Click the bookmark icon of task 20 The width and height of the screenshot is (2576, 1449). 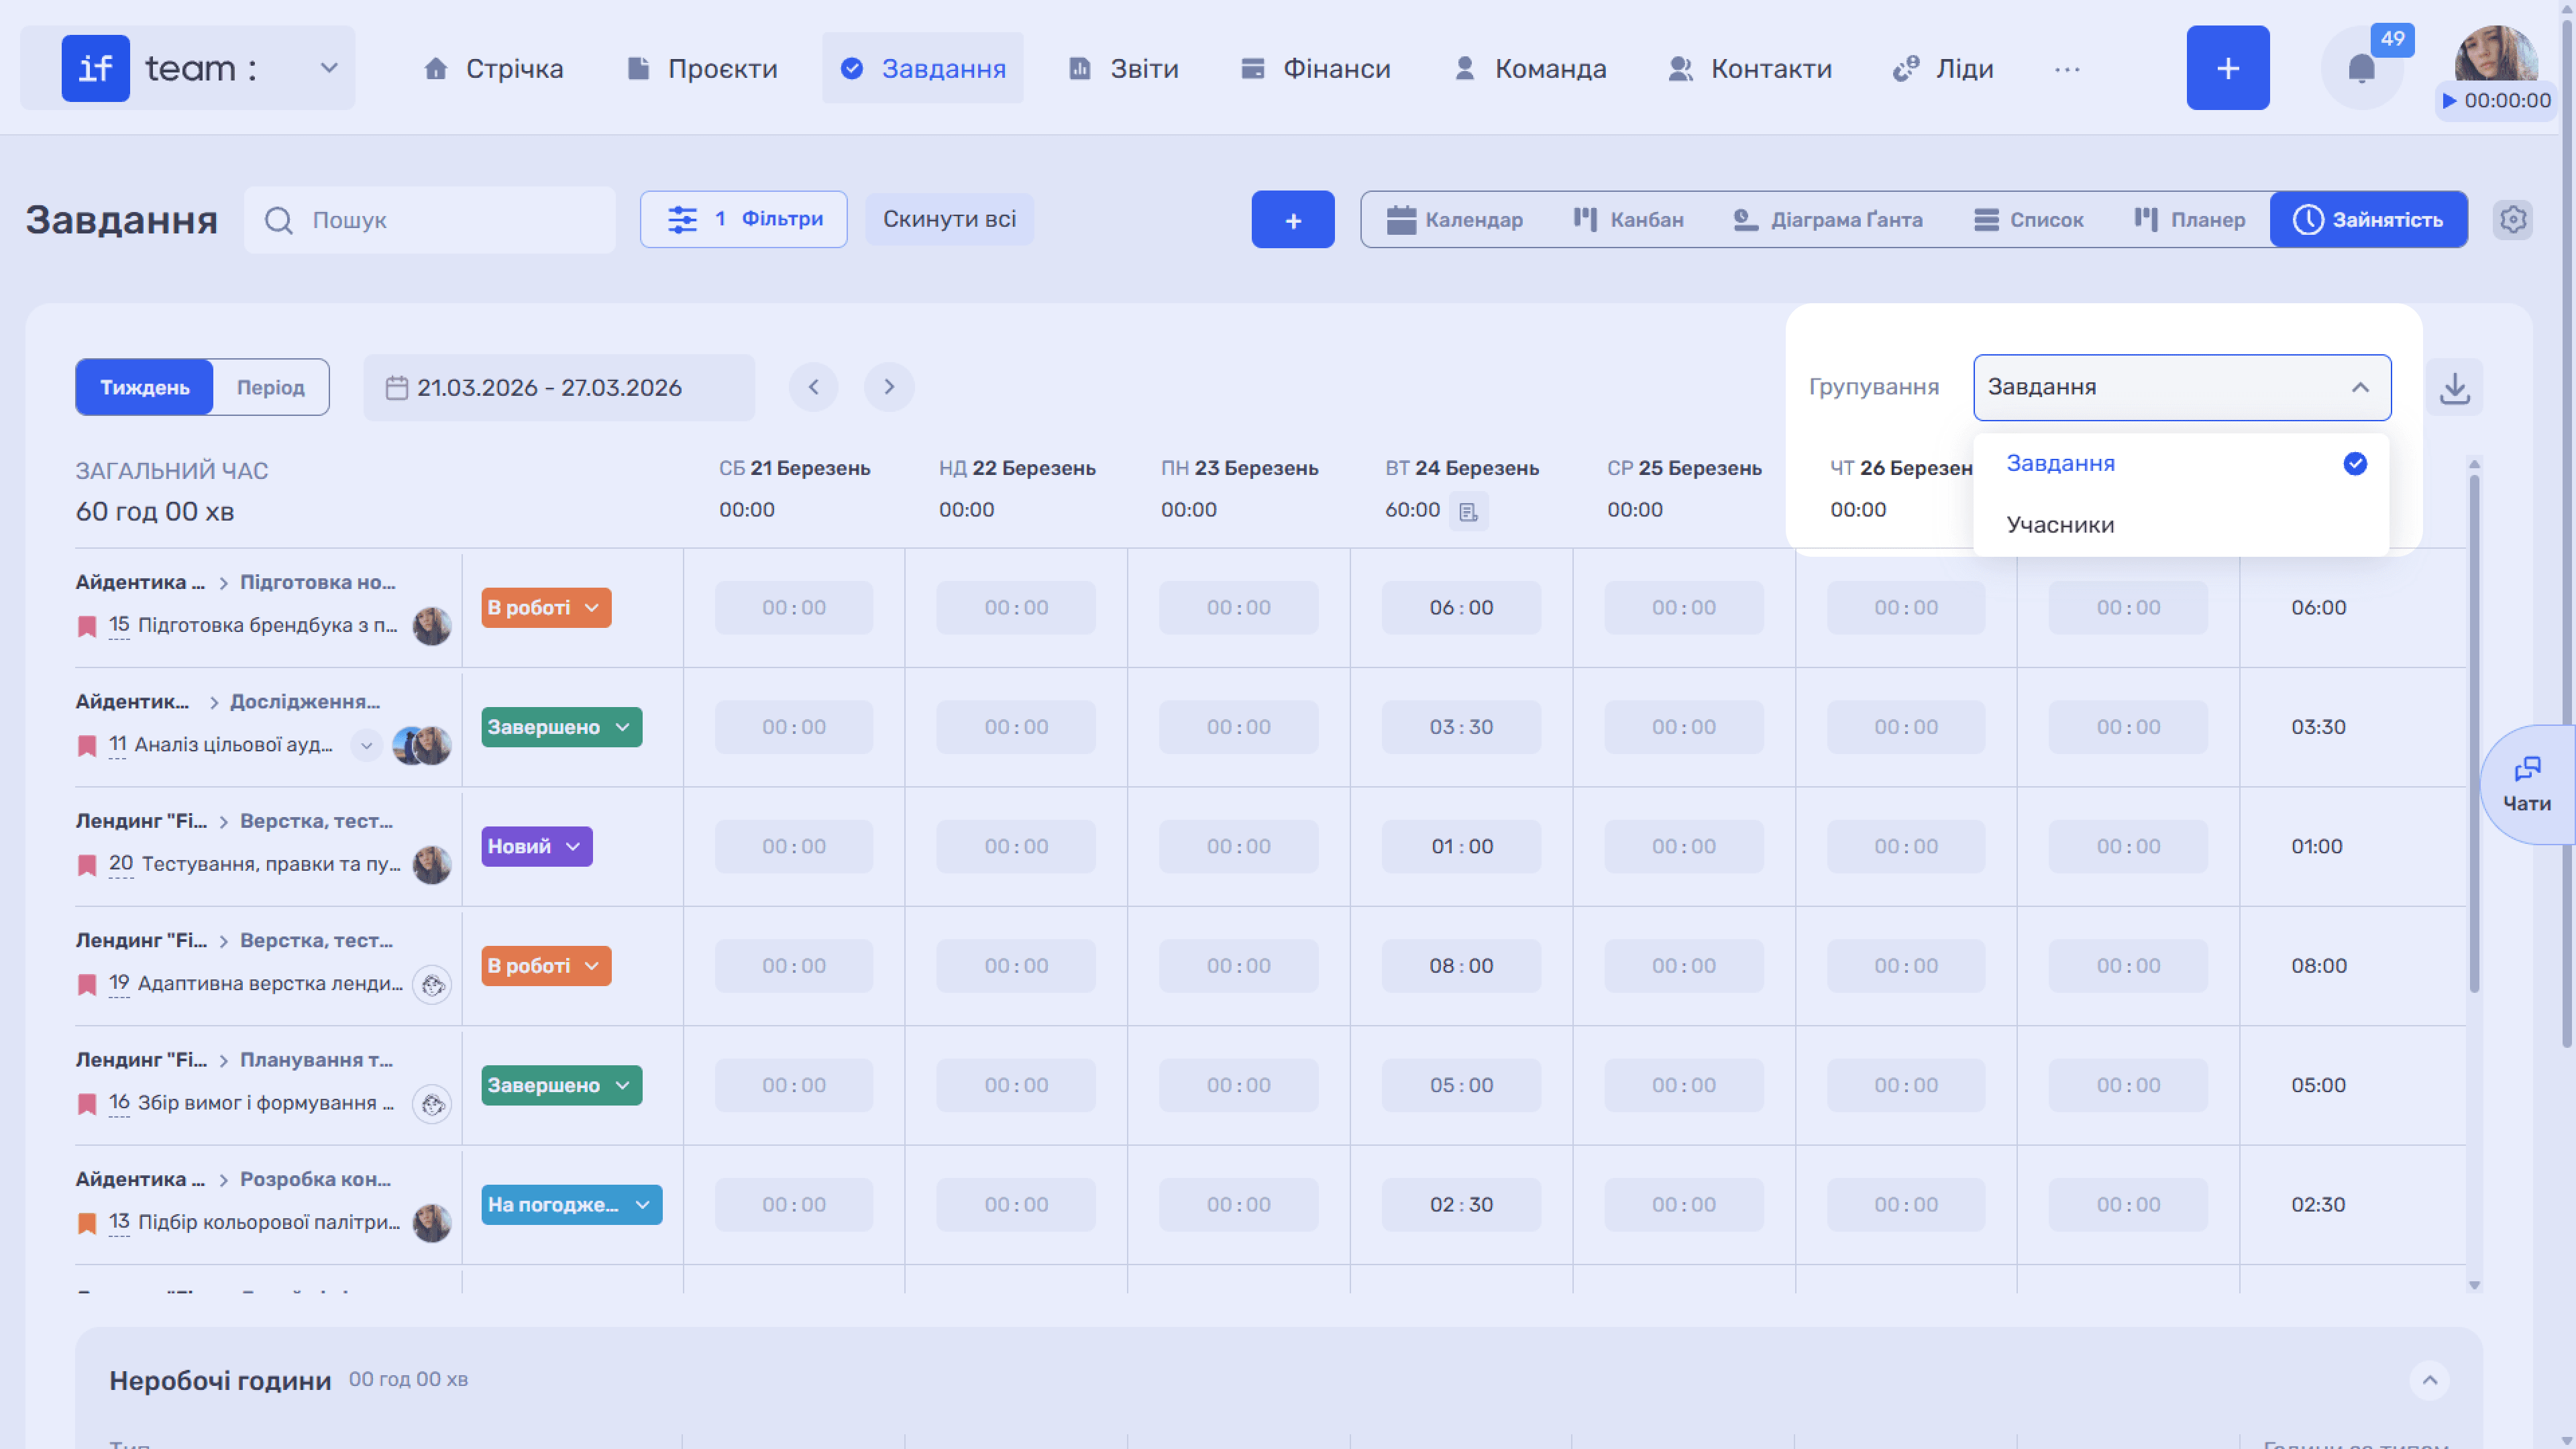click(x=87, y=865)
